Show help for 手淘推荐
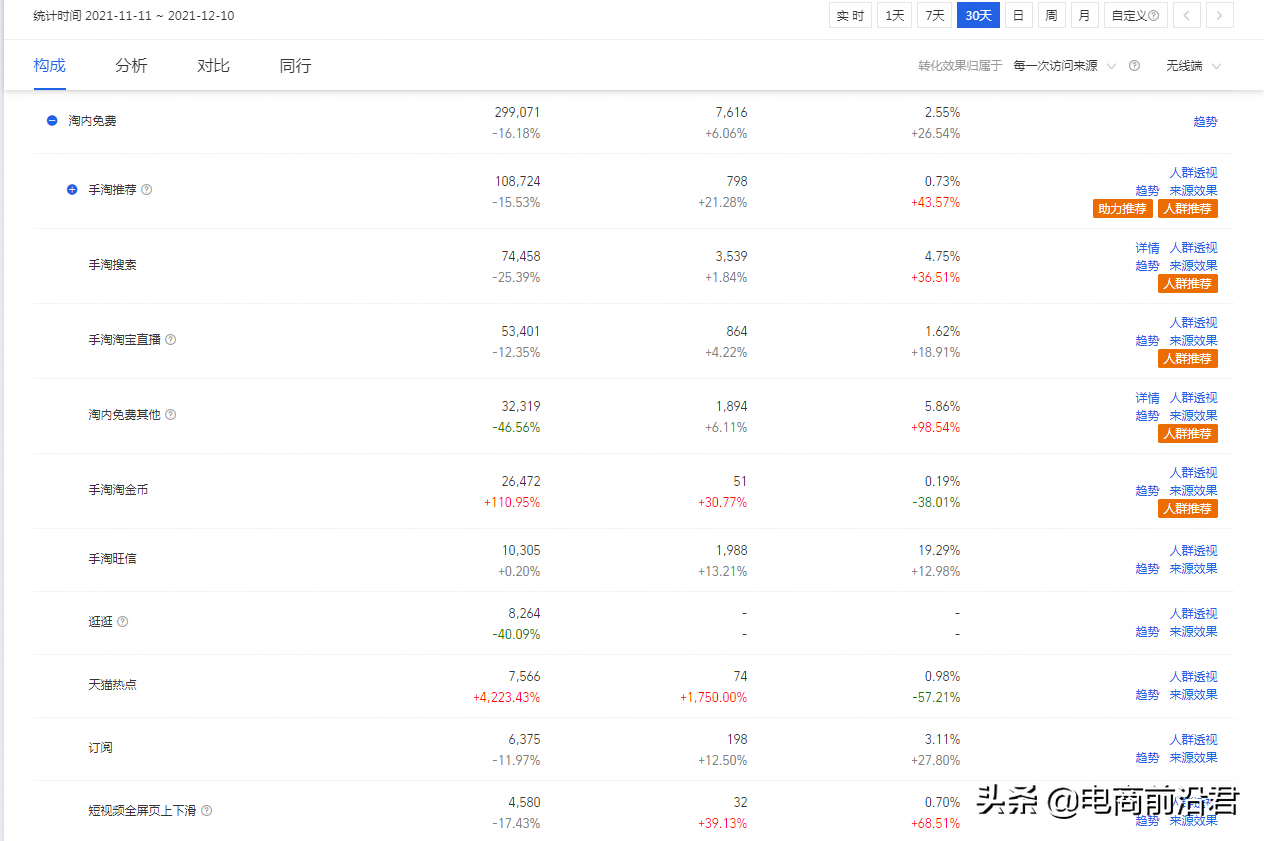 pyautogui.click(x=147, y=190)
